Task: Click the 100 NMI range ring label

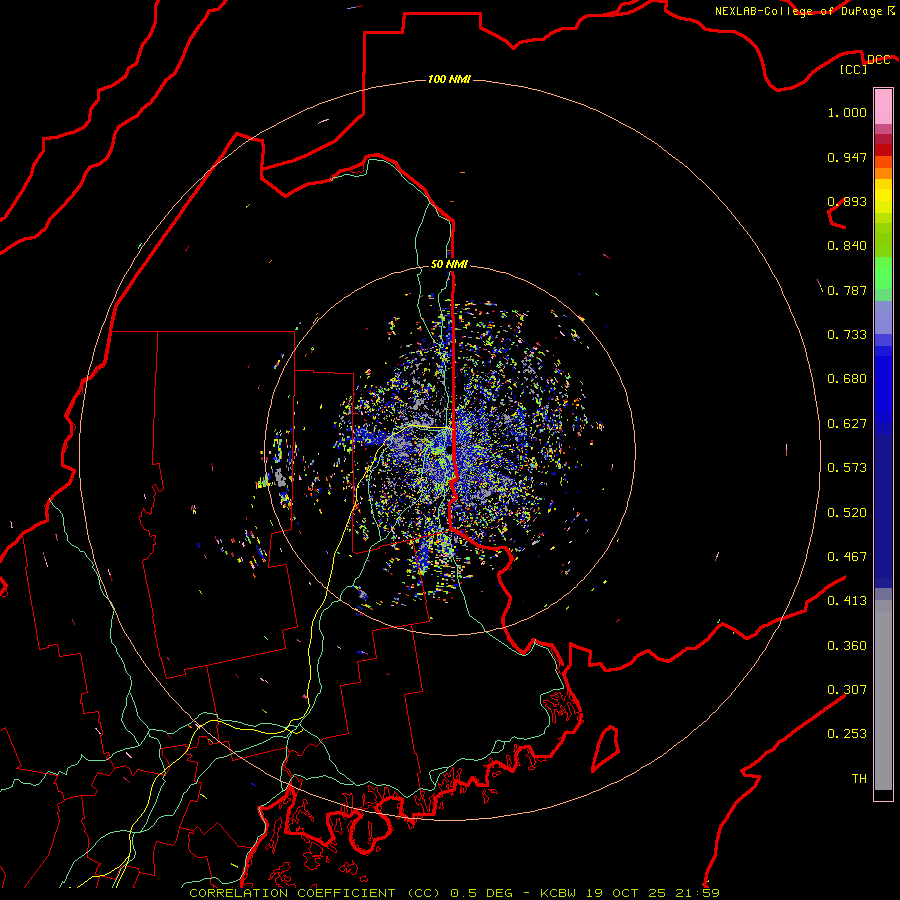Action: 449,79
